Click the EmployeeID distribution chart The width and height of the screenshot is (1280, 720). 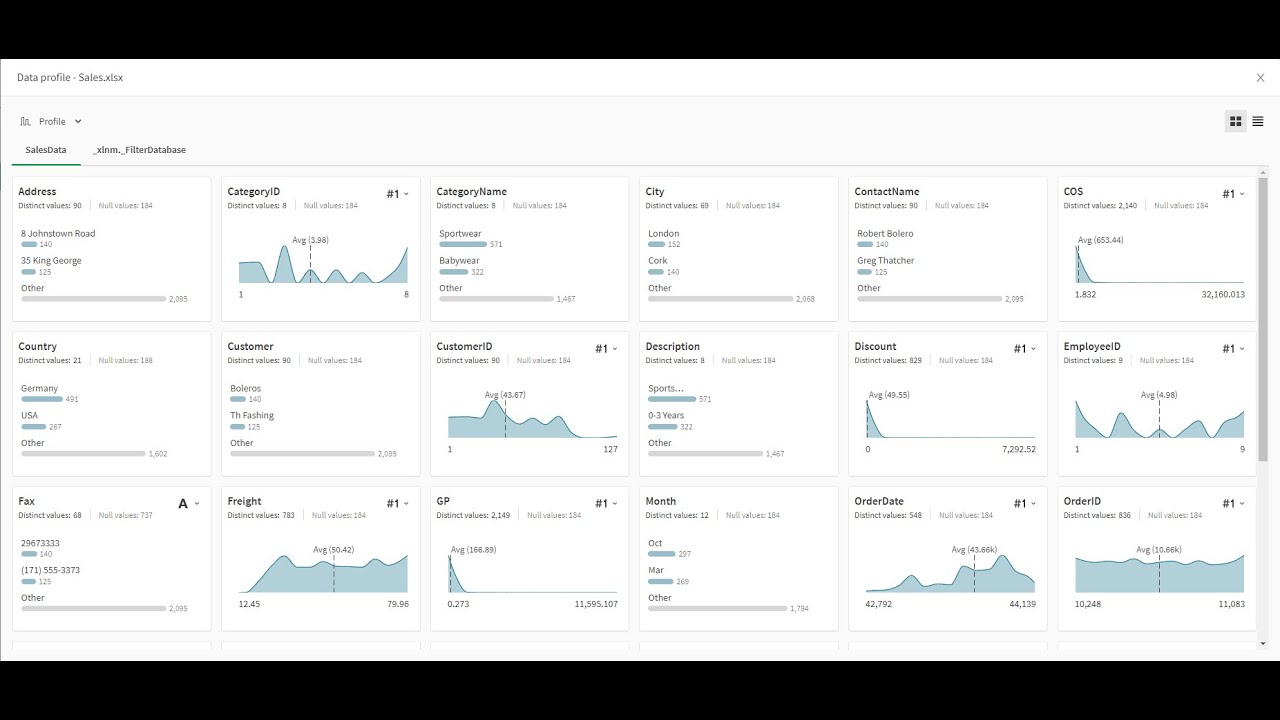1160,418
